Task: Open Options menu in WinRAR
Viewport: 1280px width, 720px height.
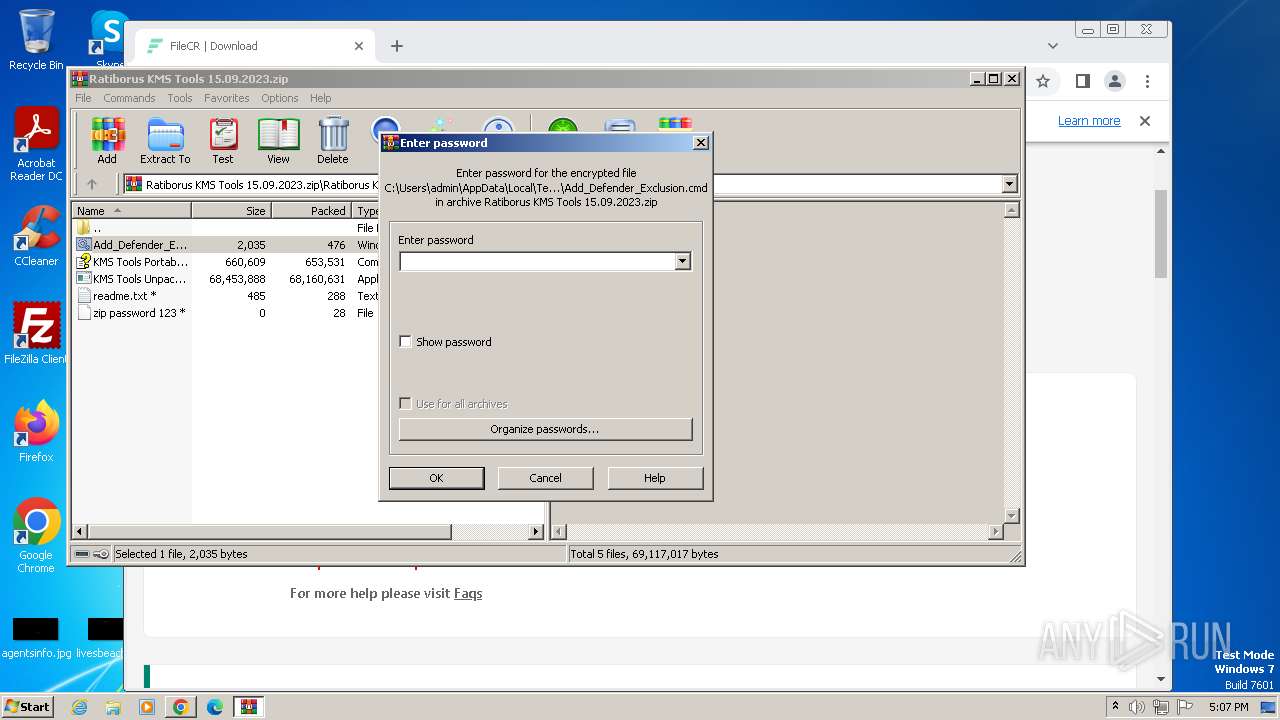Action: click(x=280, y=98)
